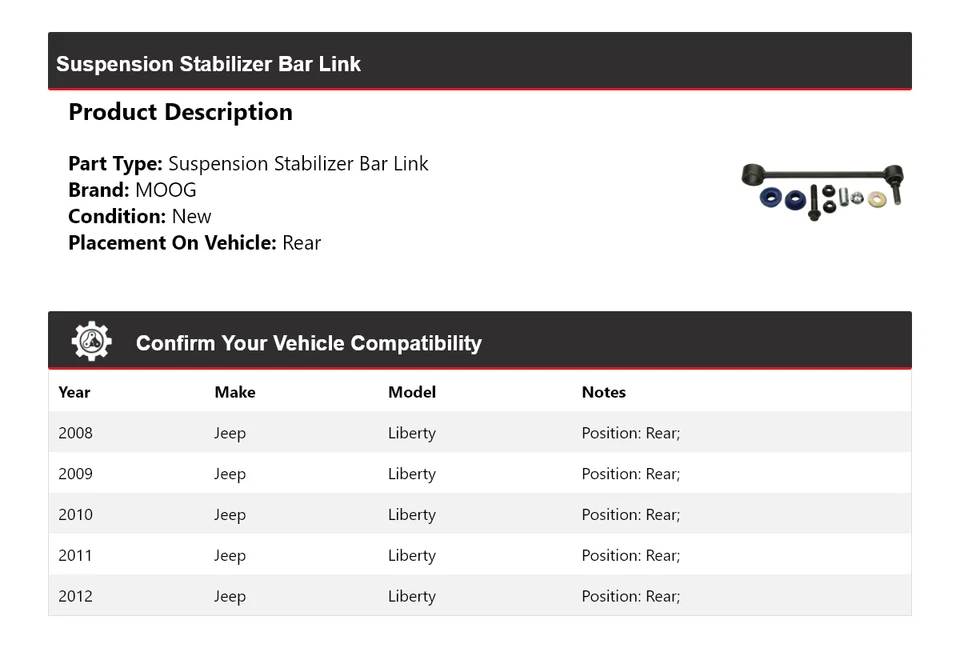Click the 2009 year row cell
This screenshot has height=648, width=960.
(75, 474)
